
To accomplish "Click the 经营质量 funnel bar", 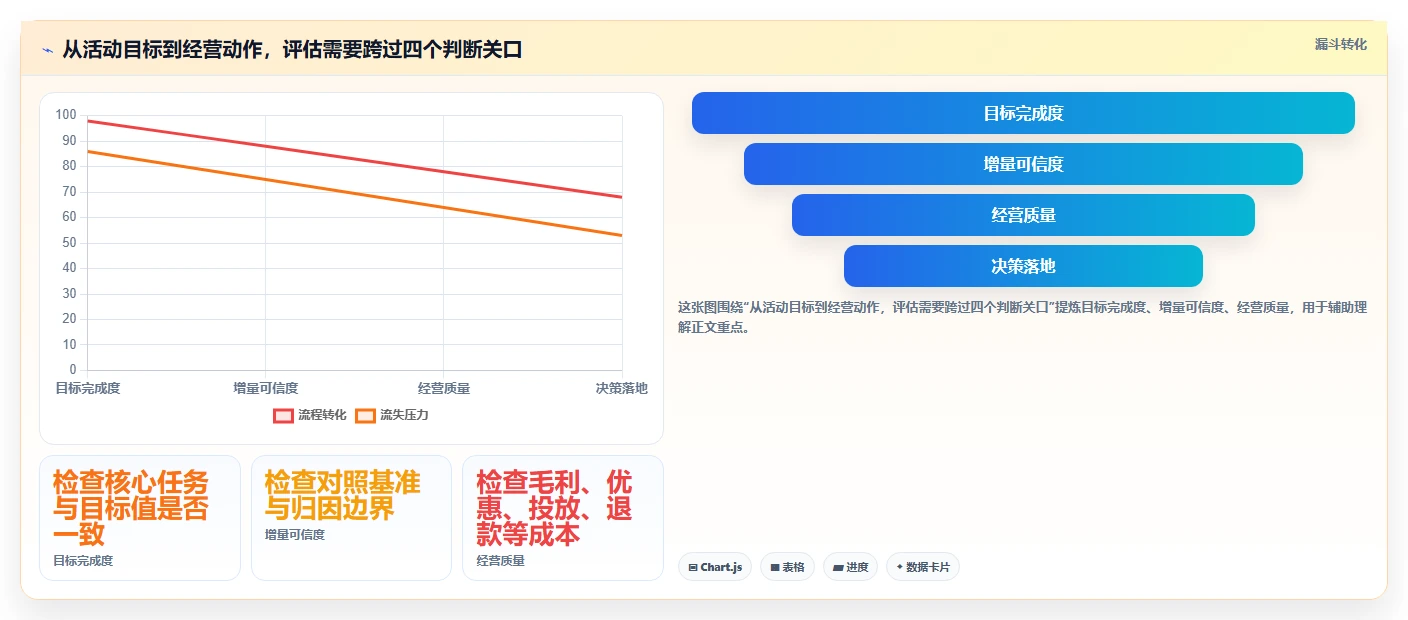I will [x=1023, y=215].
